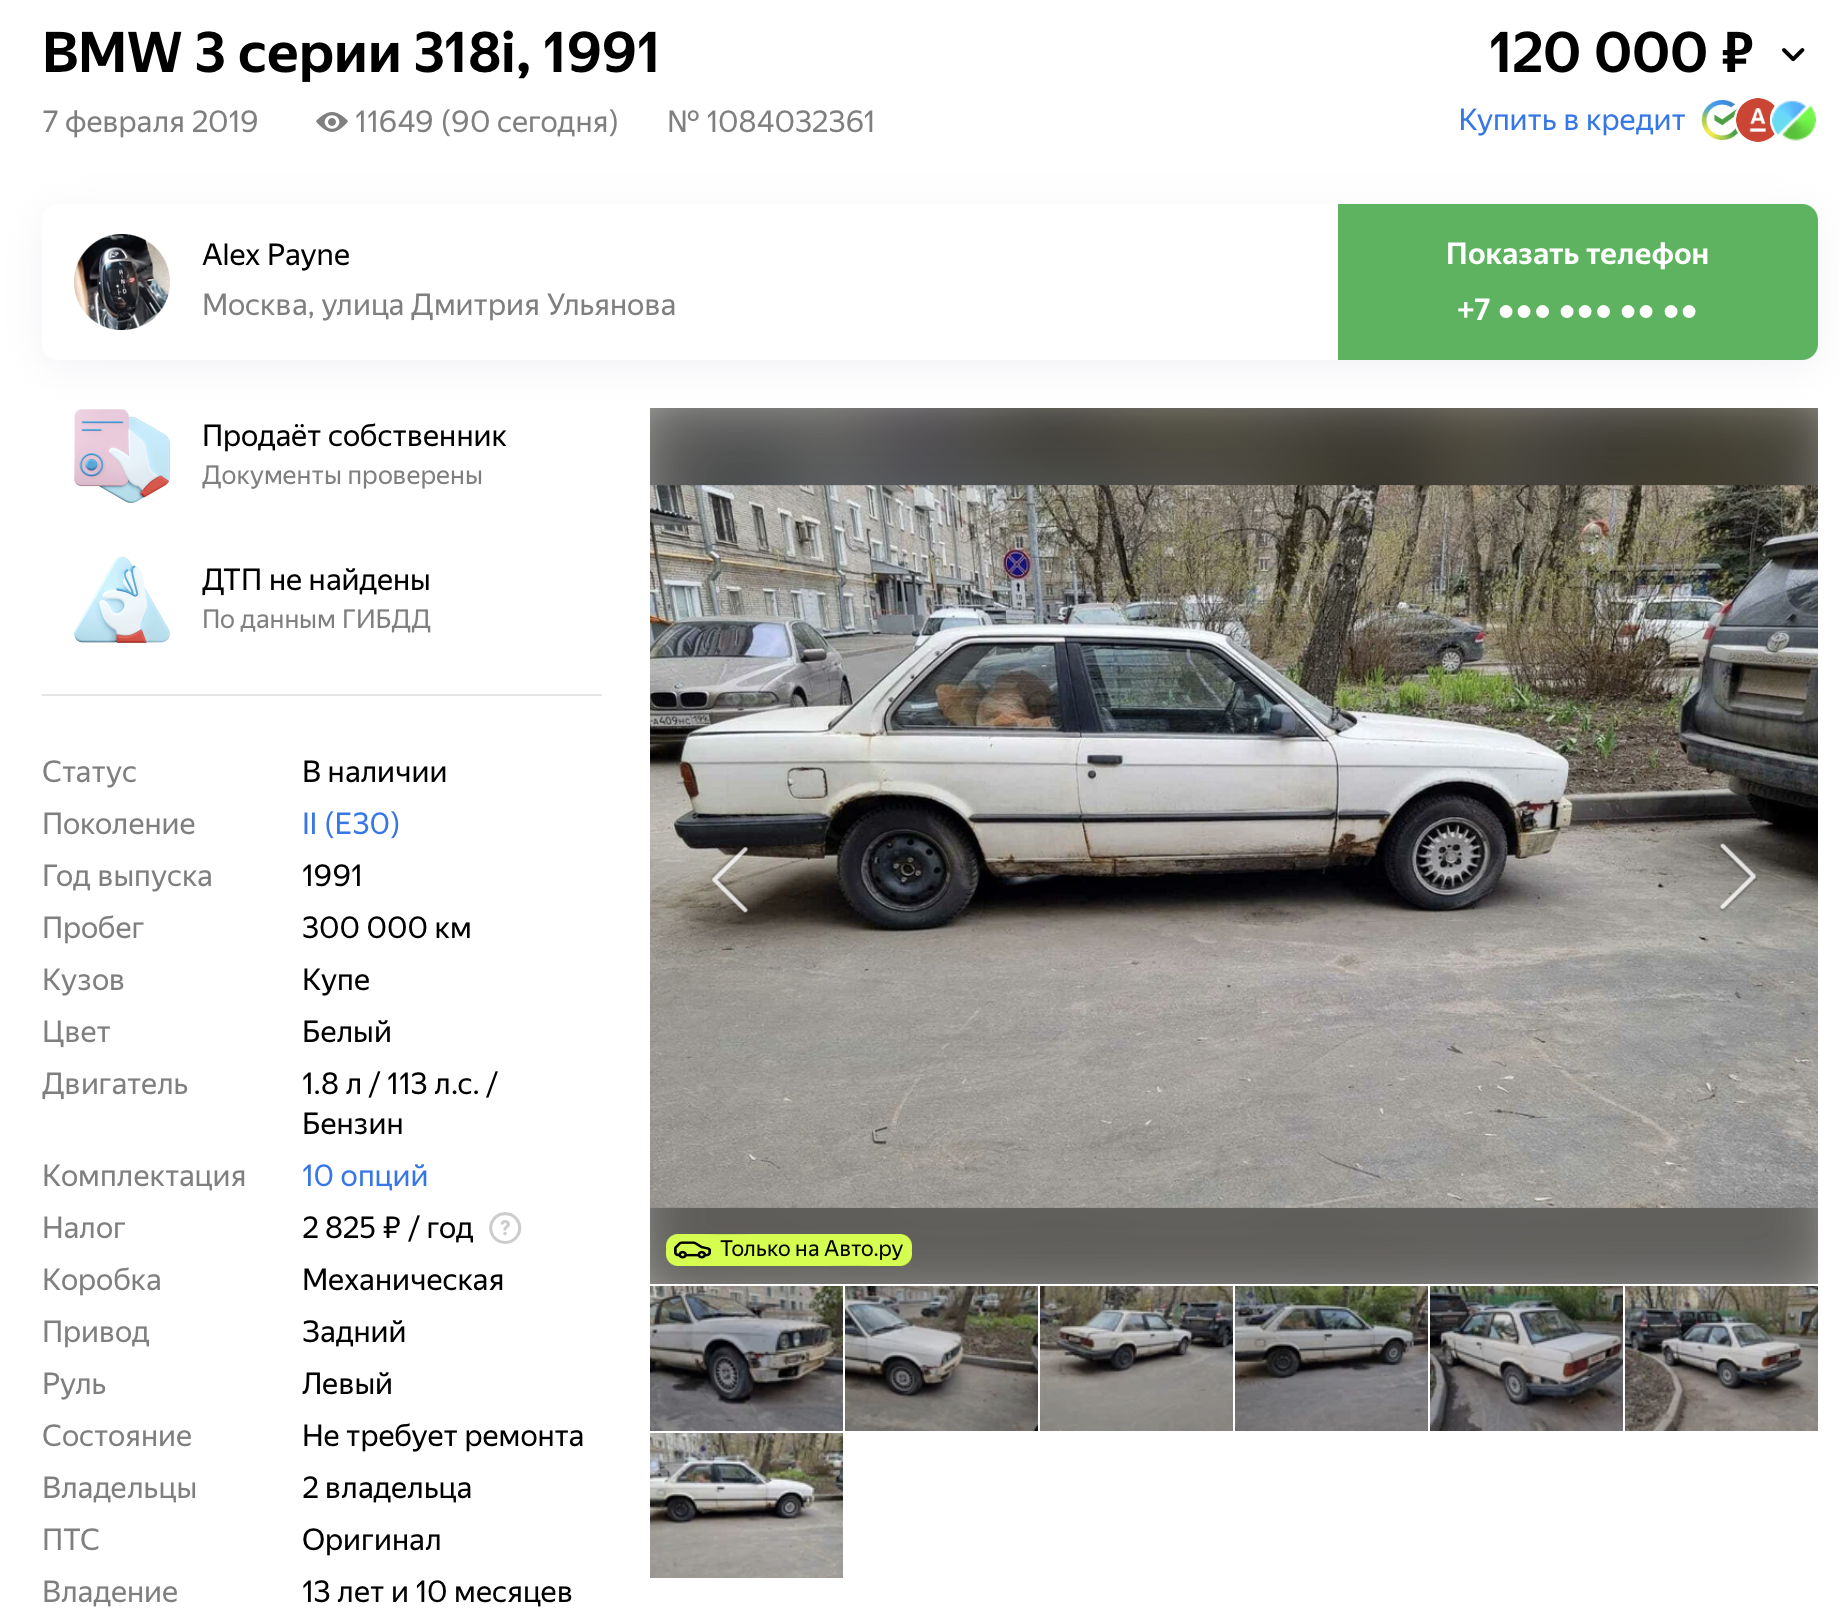Image resolution: width=1840 pixels, height=1612 pixels.
Task: Select the front headlights thumbnail photo
Action: point(746,1358)
